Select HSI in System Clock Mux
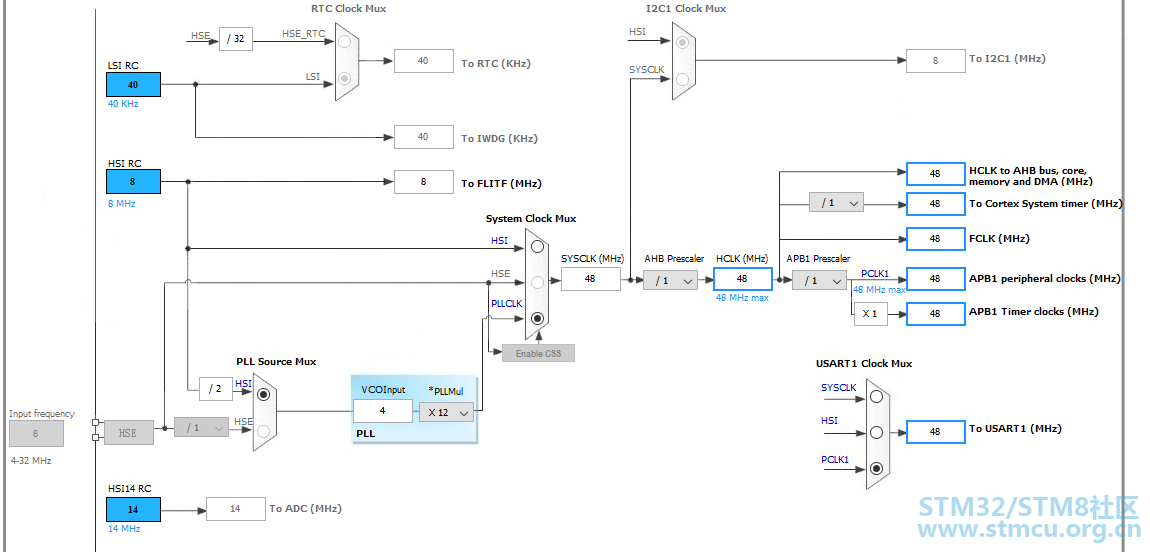Viewport: 1150px width, 552px height. [x=538, y=246]
